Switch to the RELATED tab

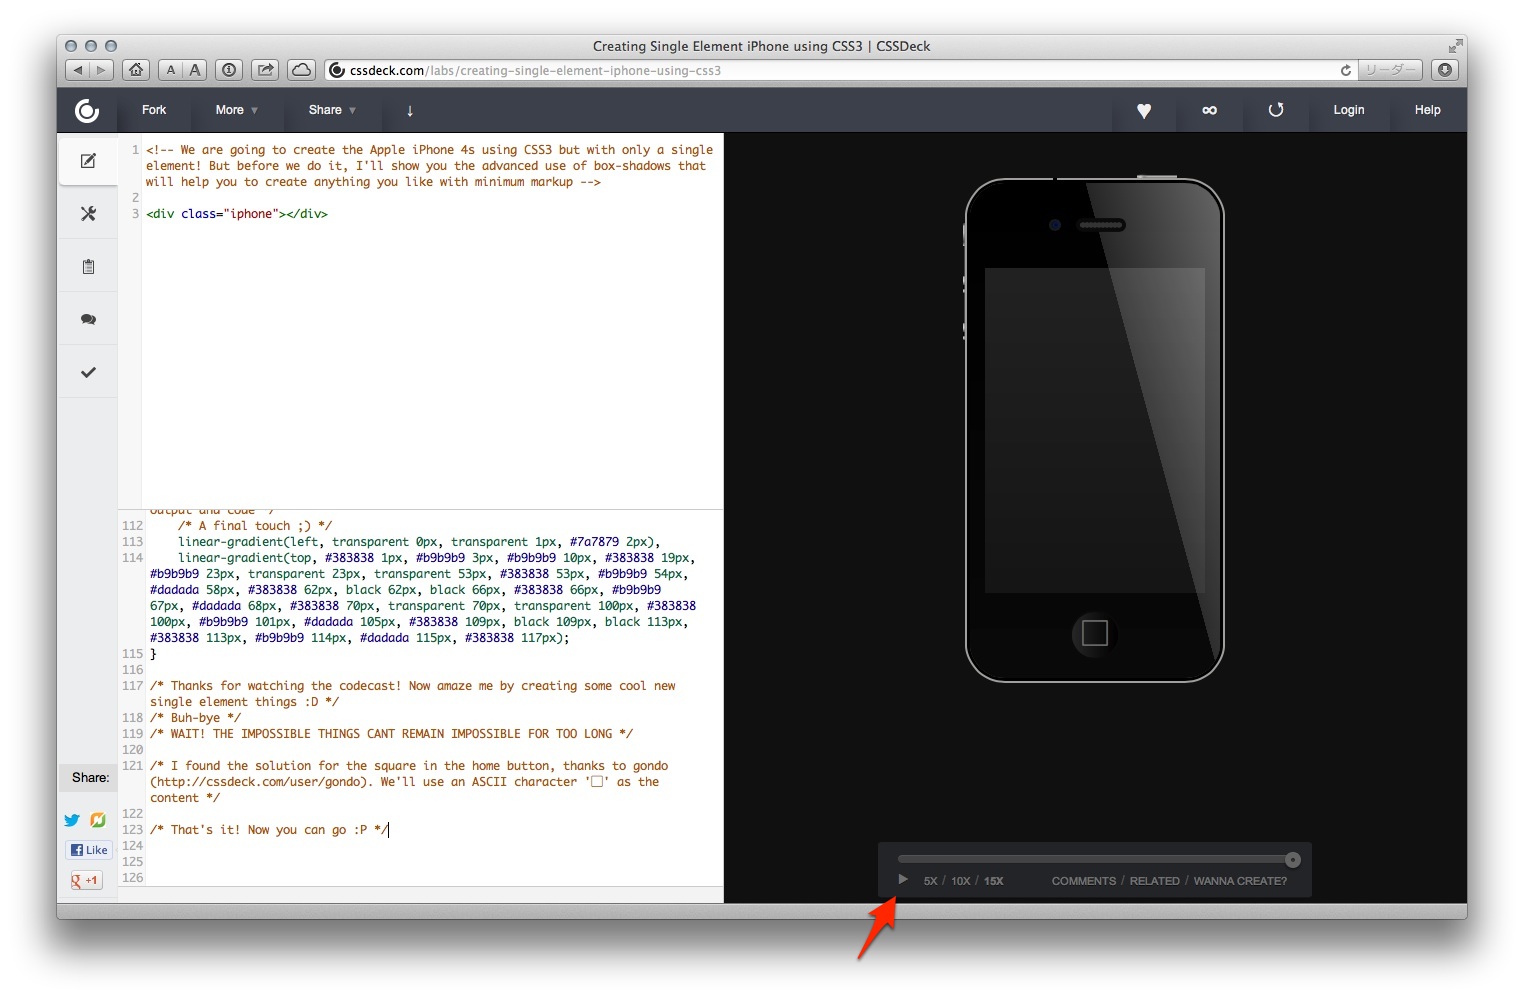point(1154,881)
